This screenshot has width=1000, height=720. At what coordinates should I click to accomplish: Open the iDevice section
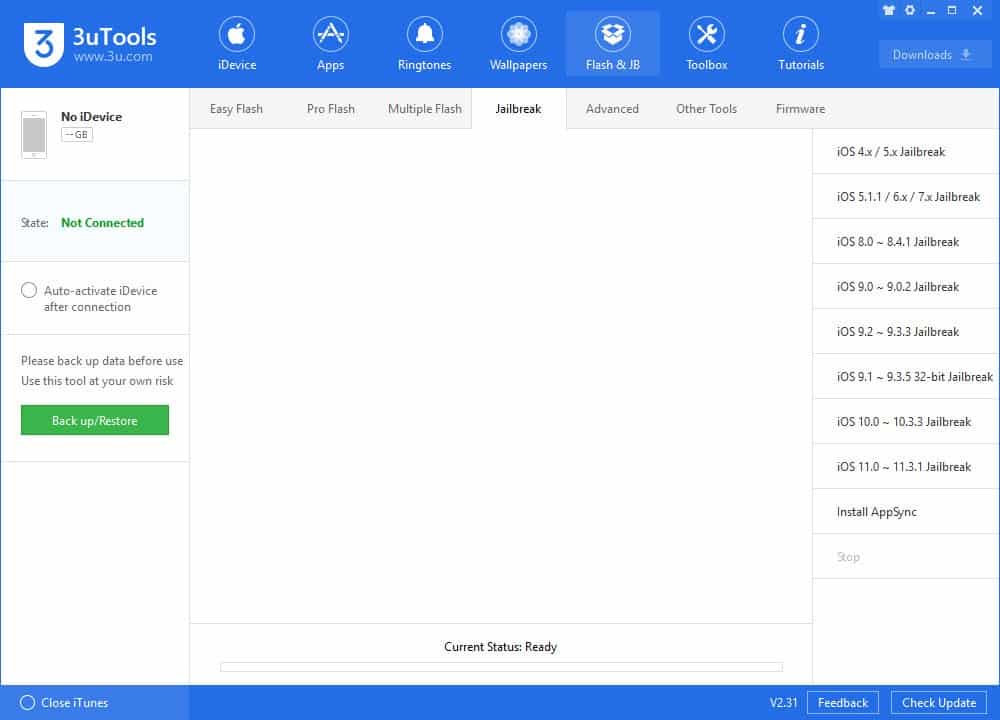click(x=237, y=45)
